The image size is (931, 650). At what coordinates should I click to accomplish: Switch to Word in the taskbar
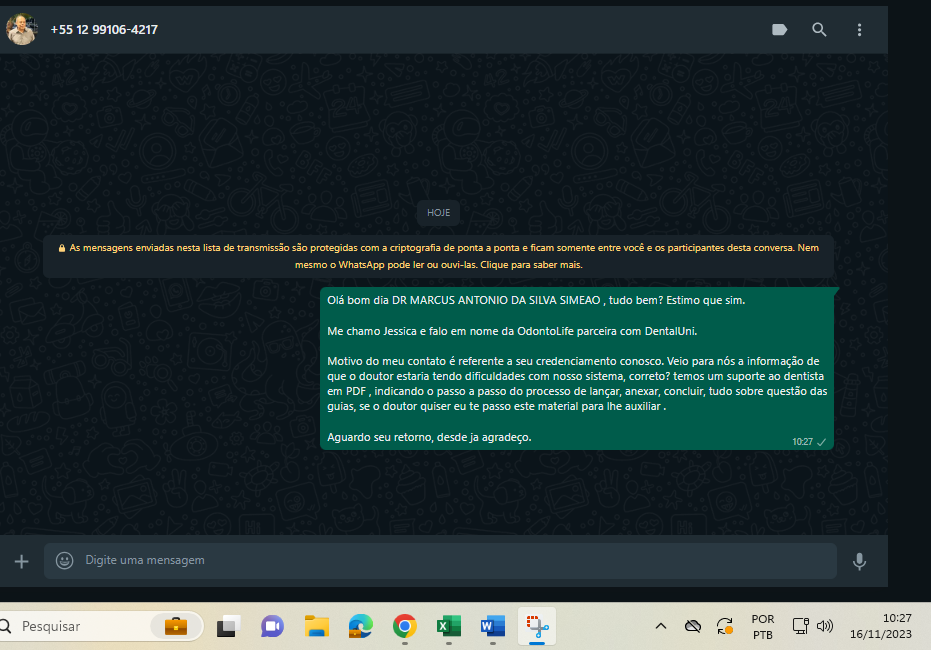[x=492, y=627]
